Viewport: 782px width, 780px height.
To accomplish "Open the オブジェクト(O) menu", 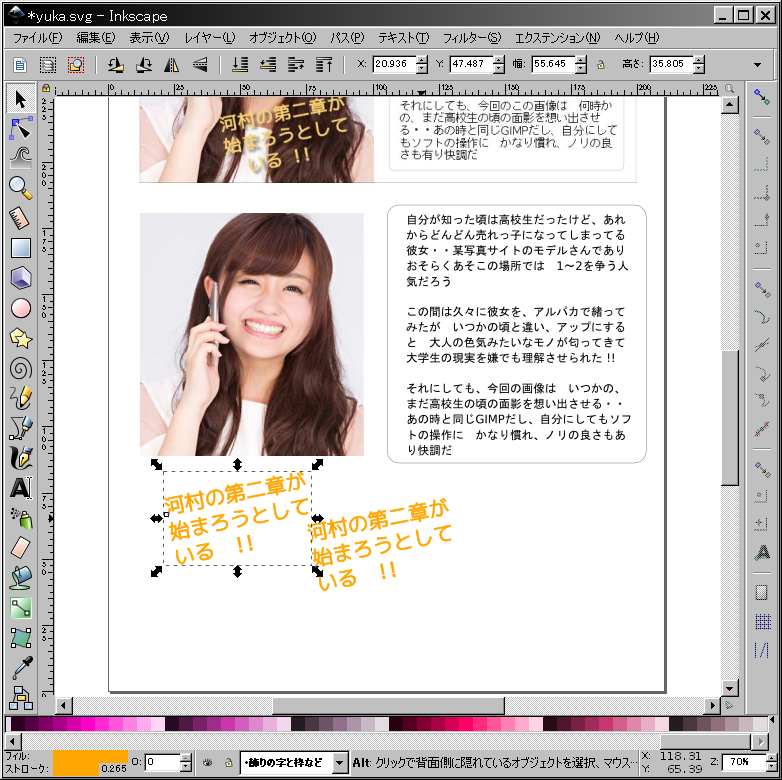I will [282, 38].
